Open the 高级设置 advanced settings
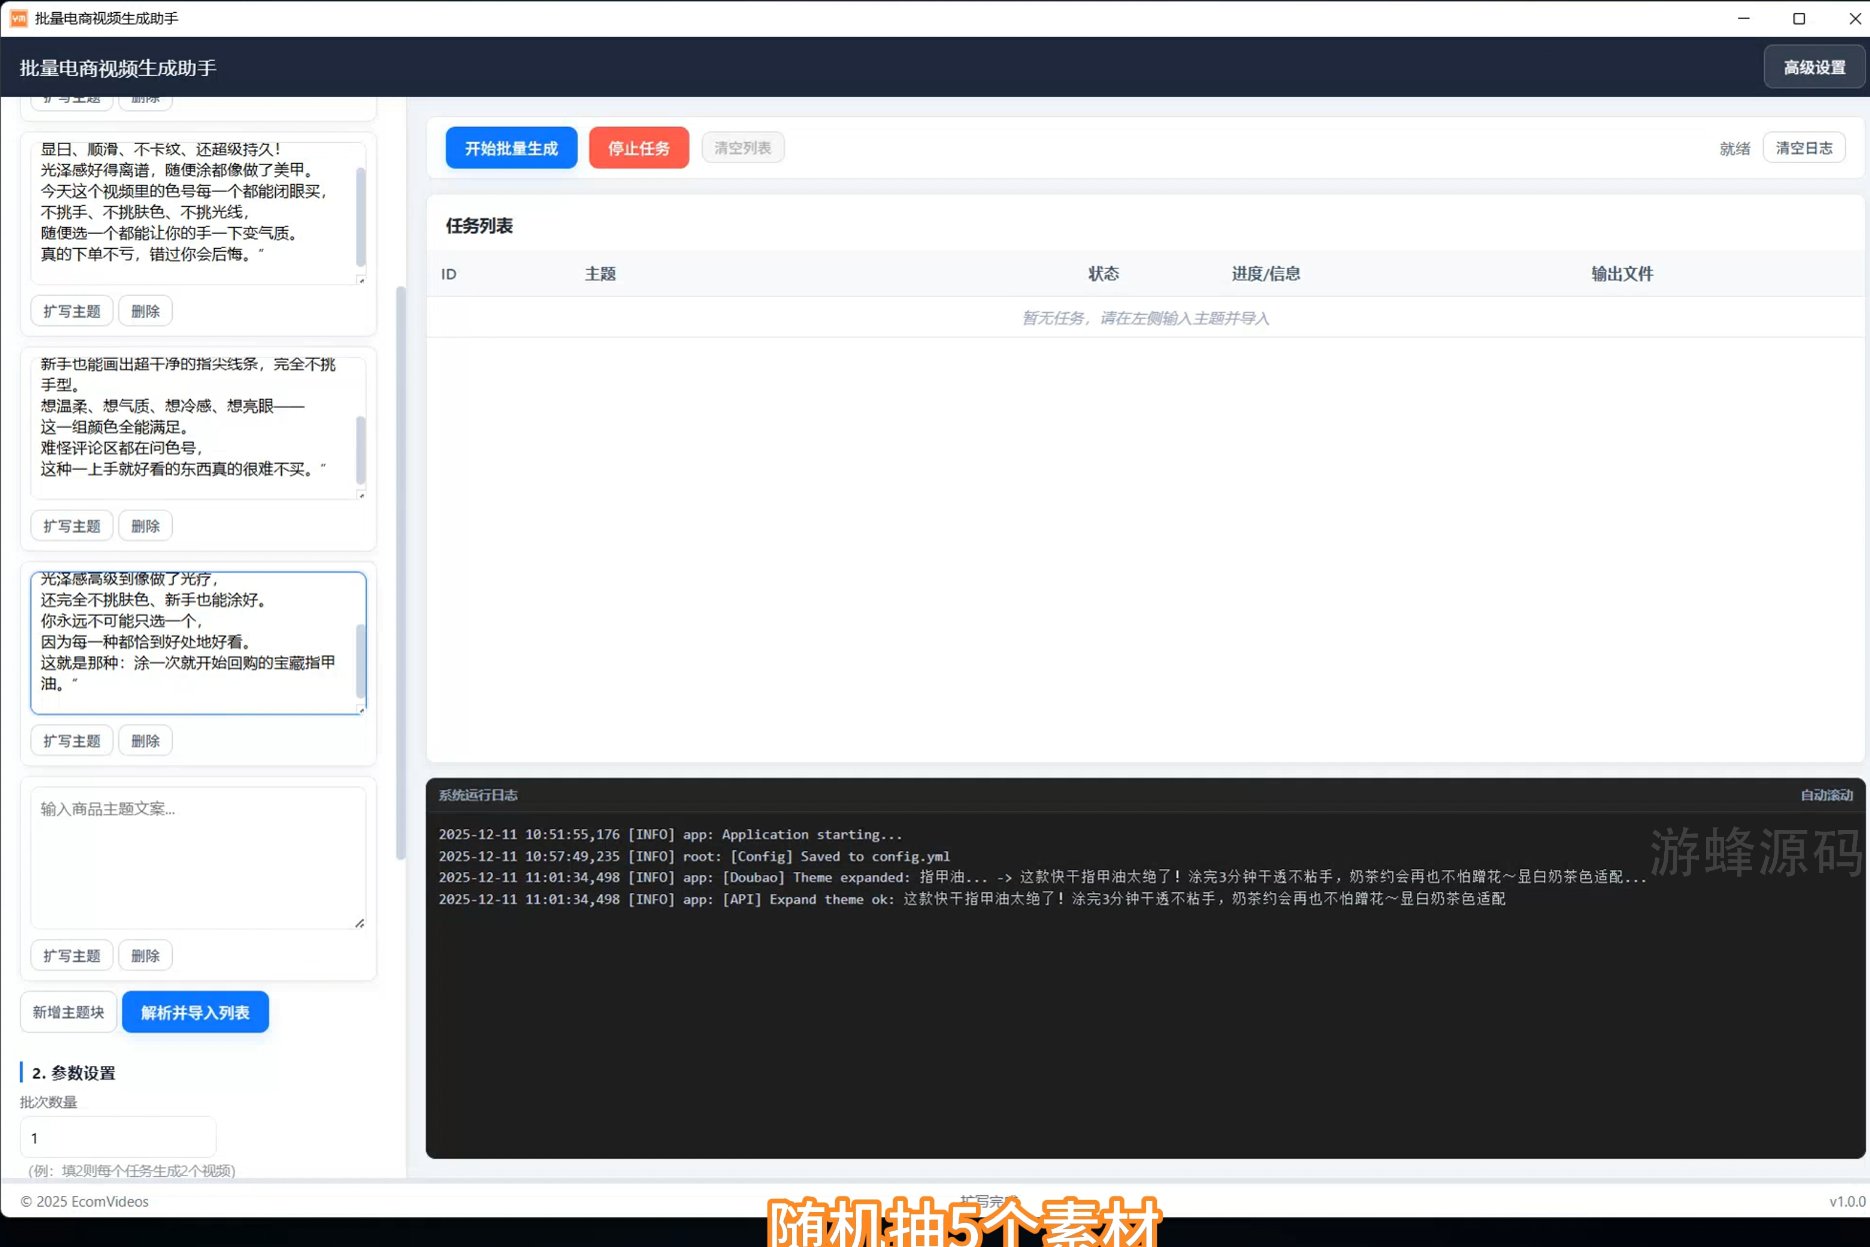Viewport: 1870px width, 1247px height. point(1814,67)
